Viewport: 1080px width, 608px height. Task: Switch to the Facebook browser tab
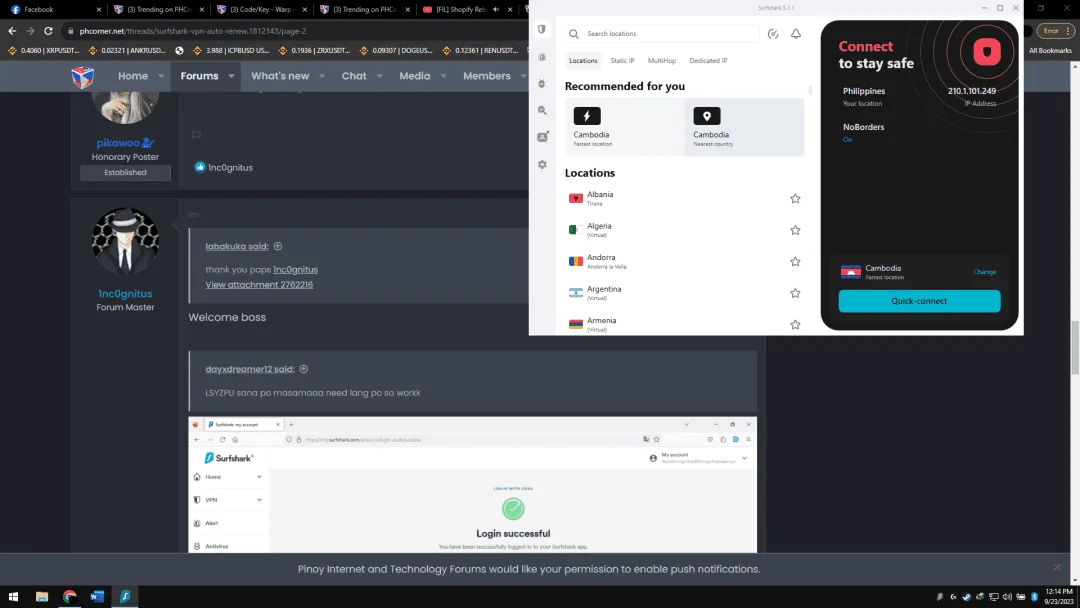[55, 10]
